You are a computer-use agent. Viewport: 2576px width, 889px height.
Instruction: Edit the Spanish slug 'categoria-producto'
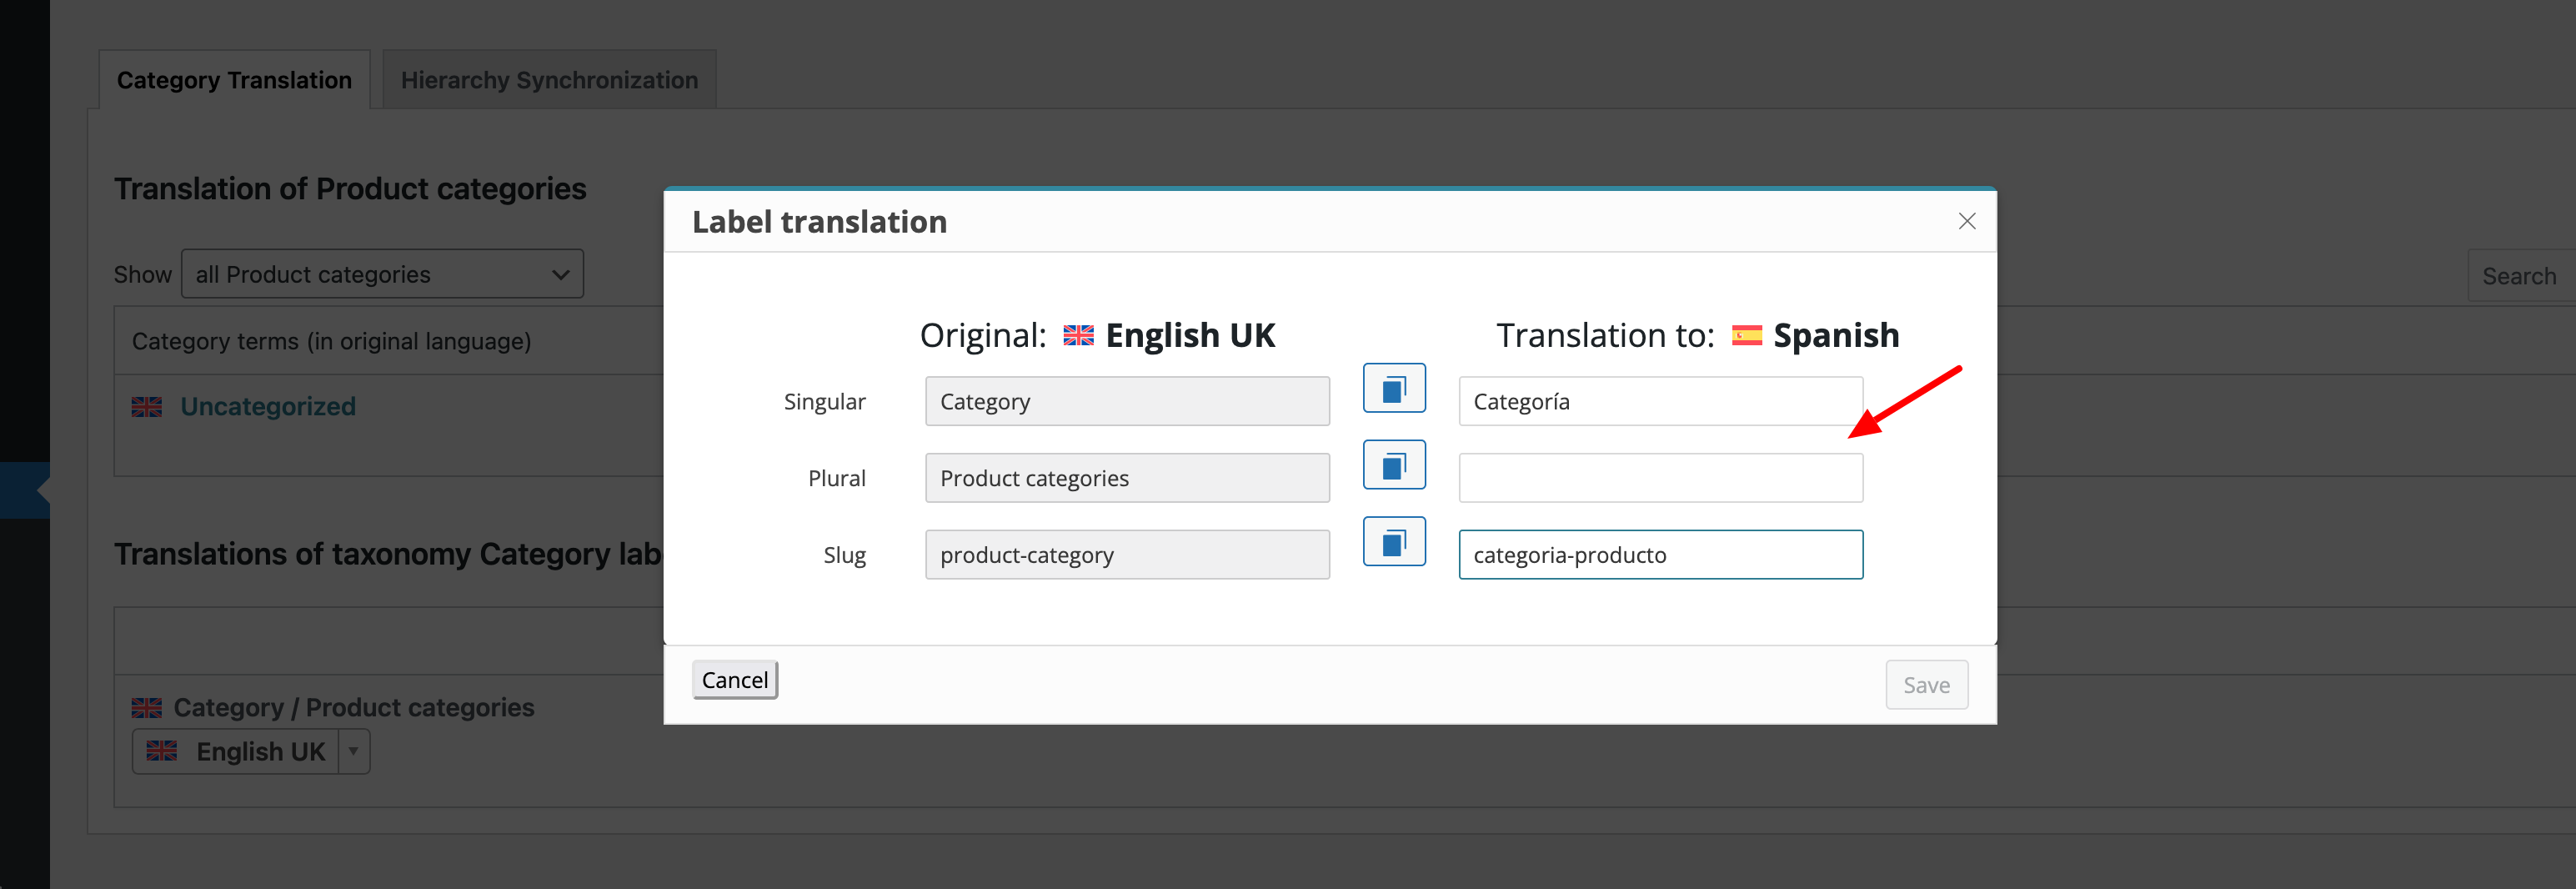(x=1660, y=555)
